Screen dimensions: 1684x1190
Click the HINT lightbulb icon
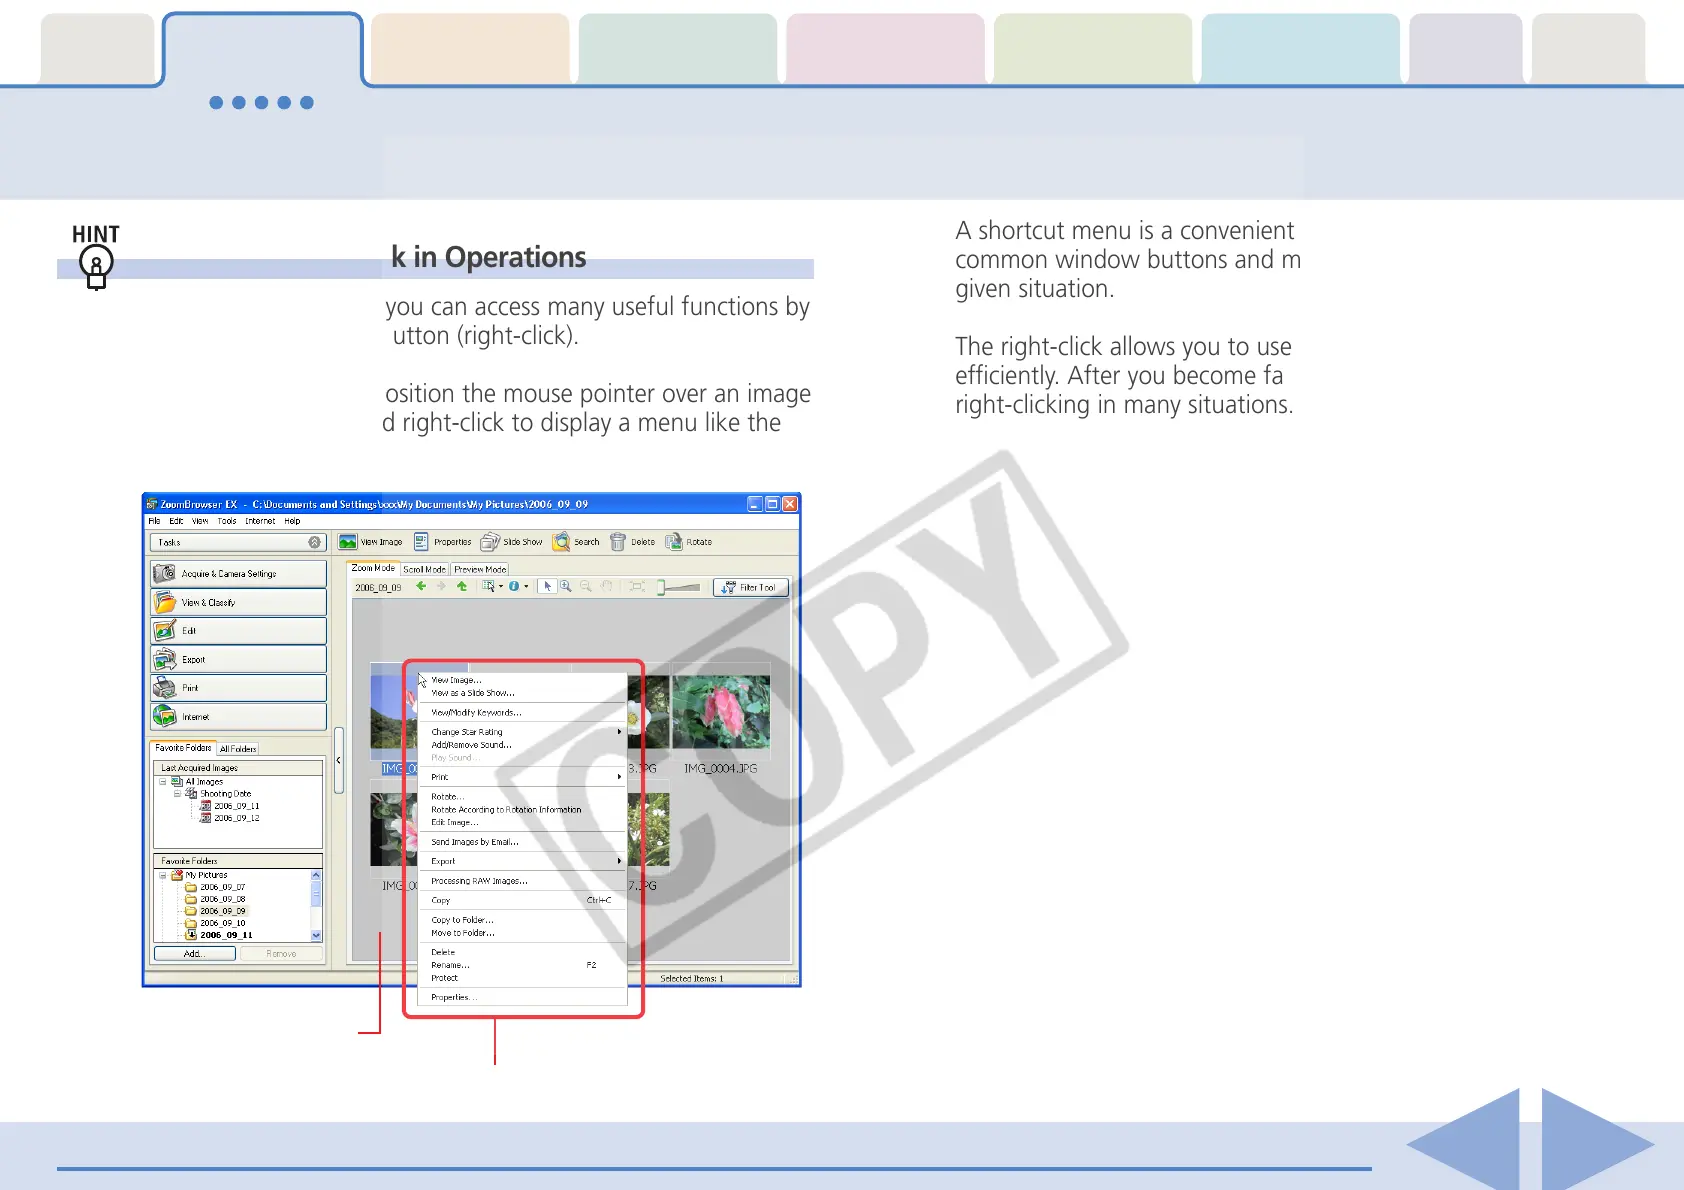96,268
